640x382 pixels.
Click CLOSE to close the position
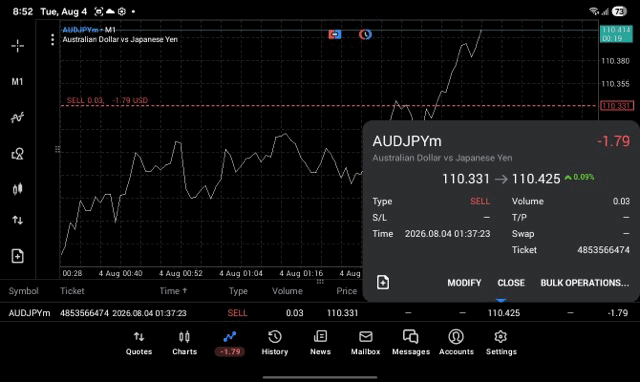pos(511,283)
